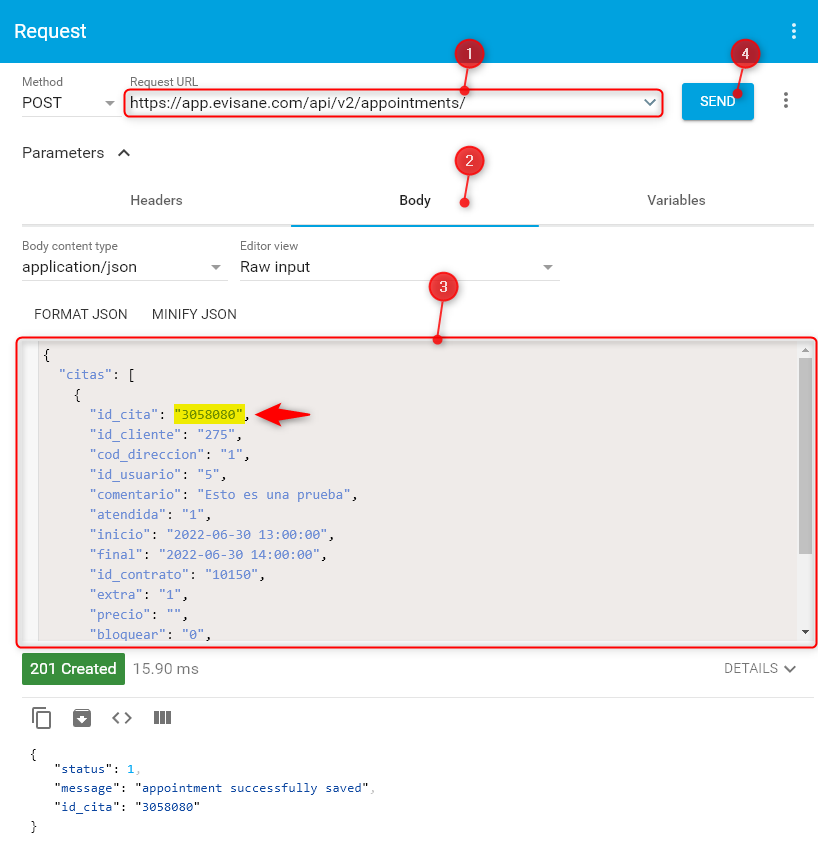Click FORMAT JSON button

[x=81, y=314]
